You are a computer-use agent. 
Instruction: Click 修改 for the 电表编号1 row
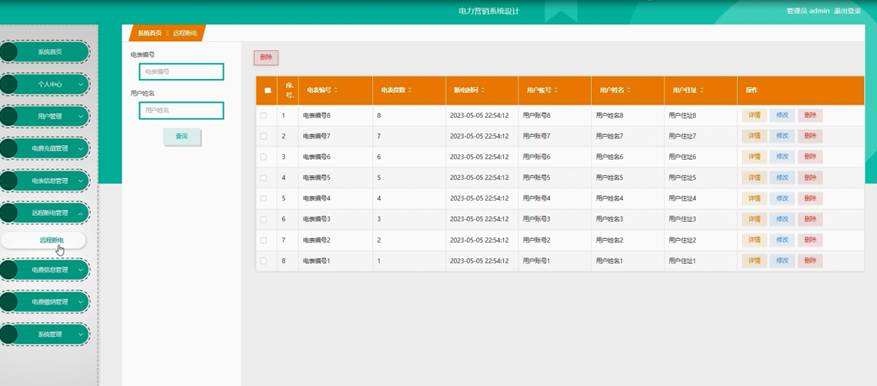pos(782,261)
